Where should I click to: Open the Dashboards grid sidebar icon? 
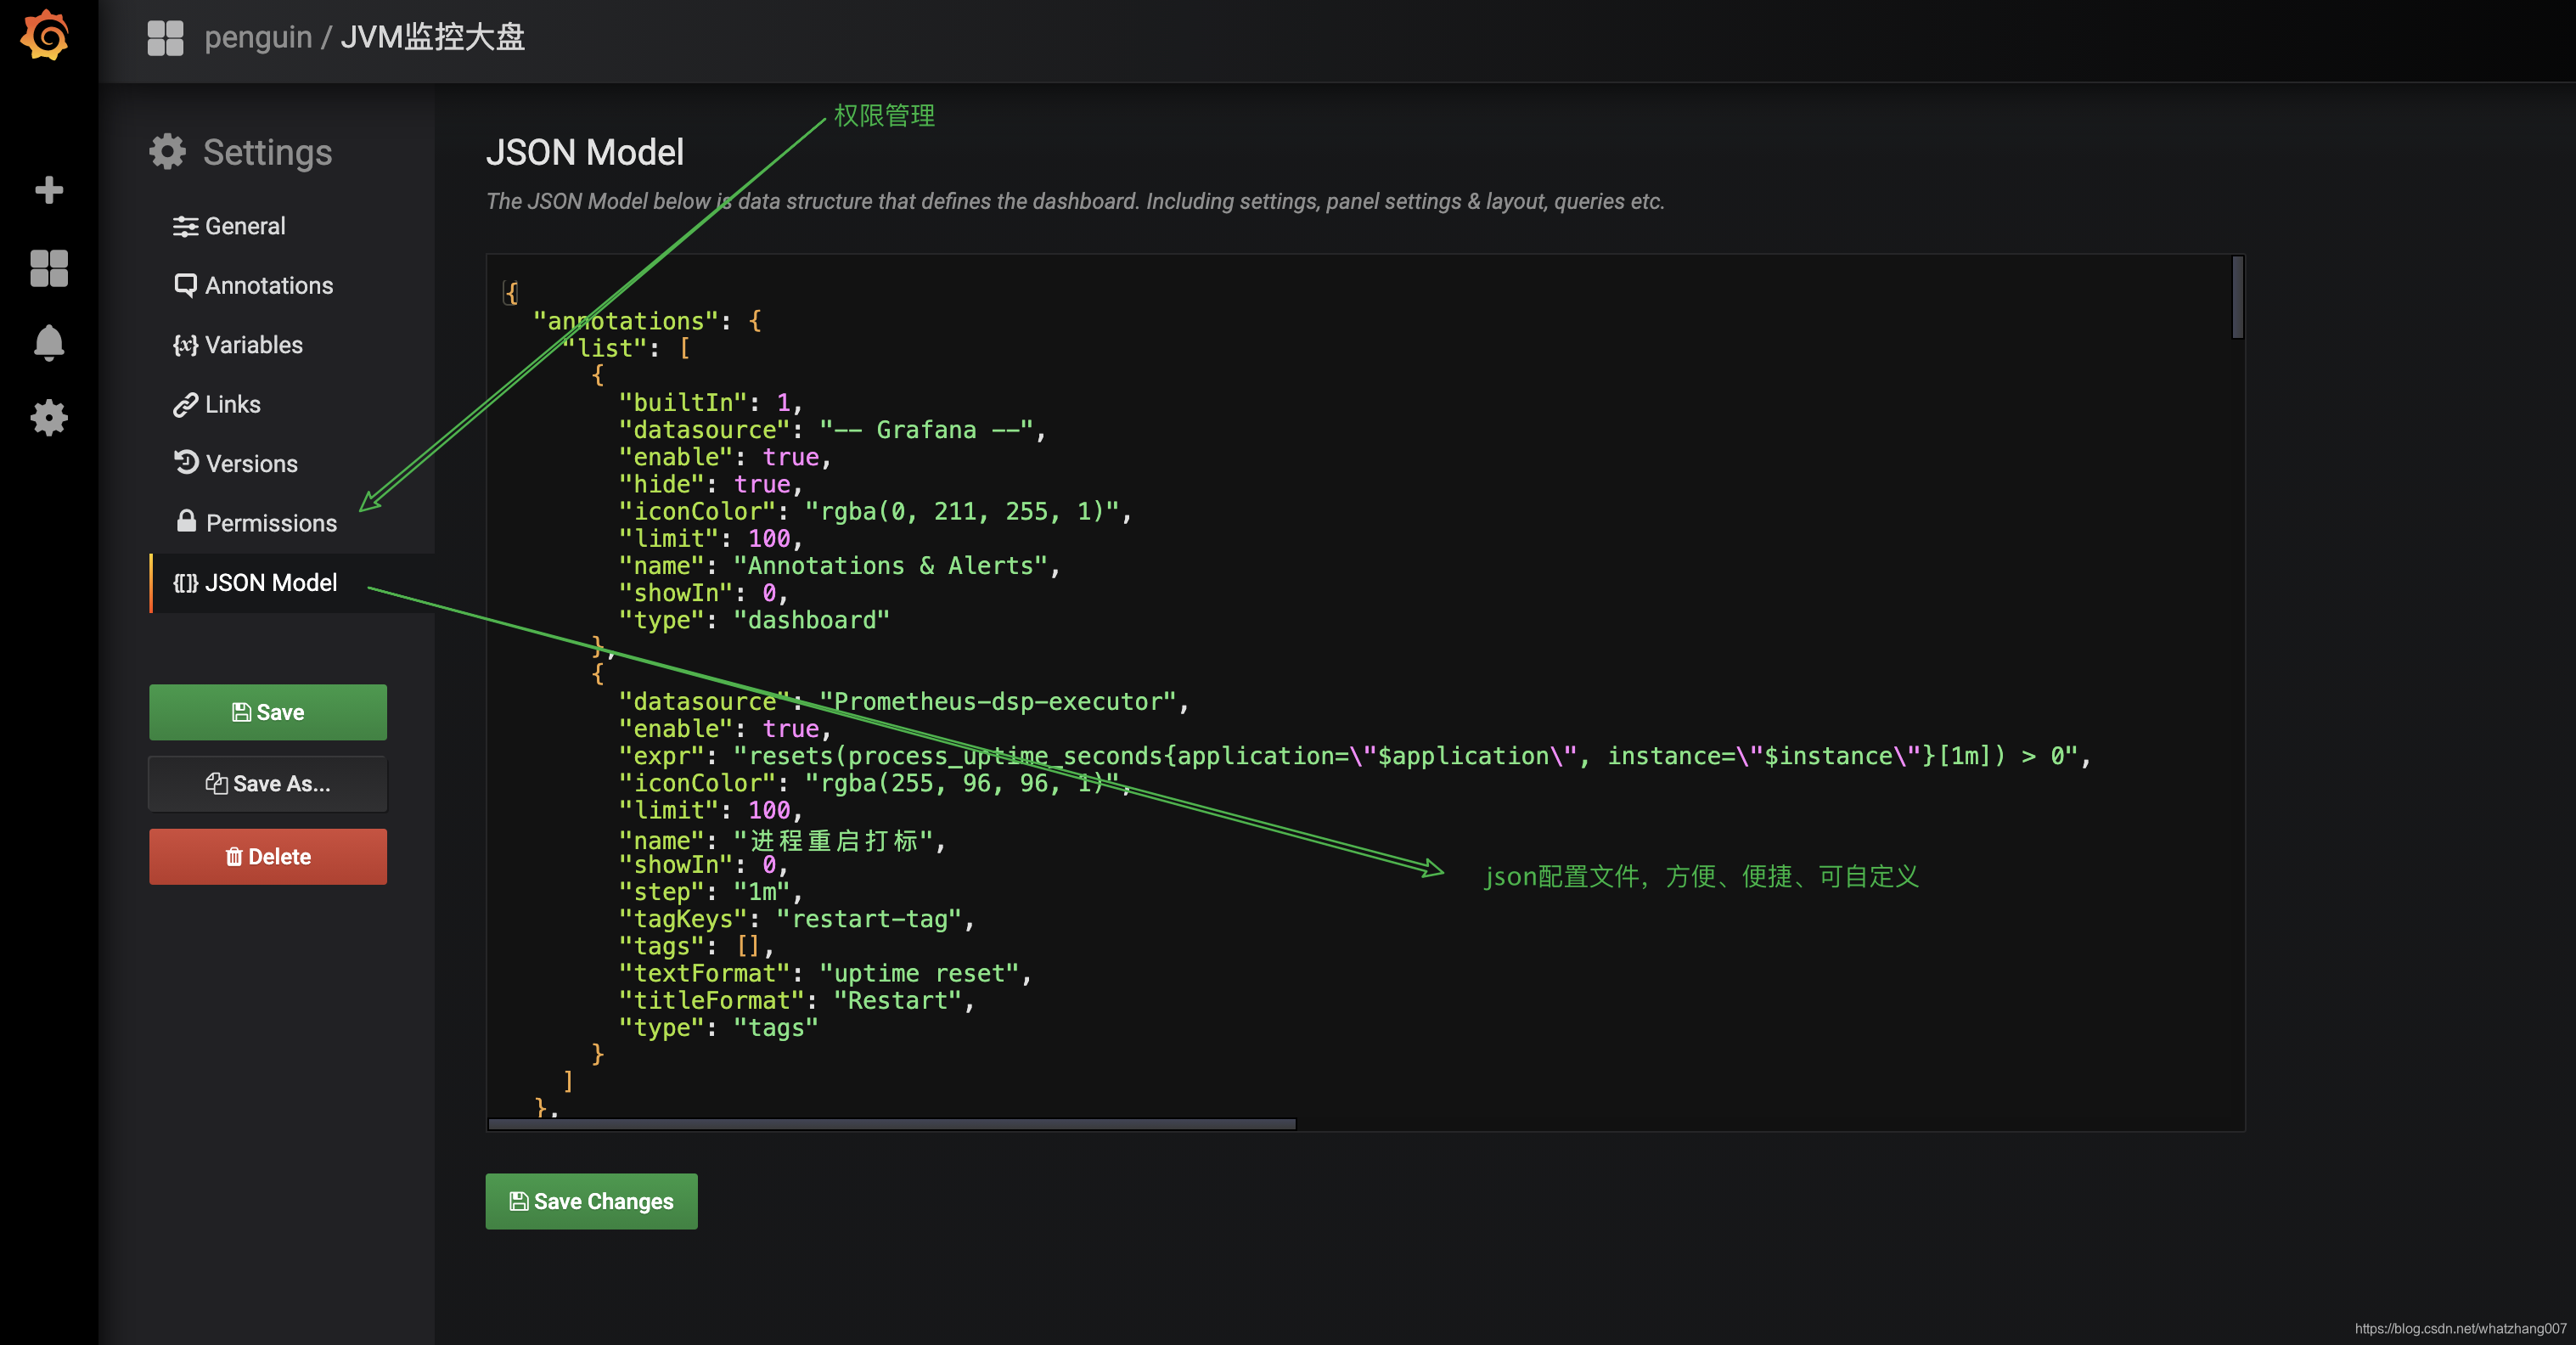pos(48,268)
